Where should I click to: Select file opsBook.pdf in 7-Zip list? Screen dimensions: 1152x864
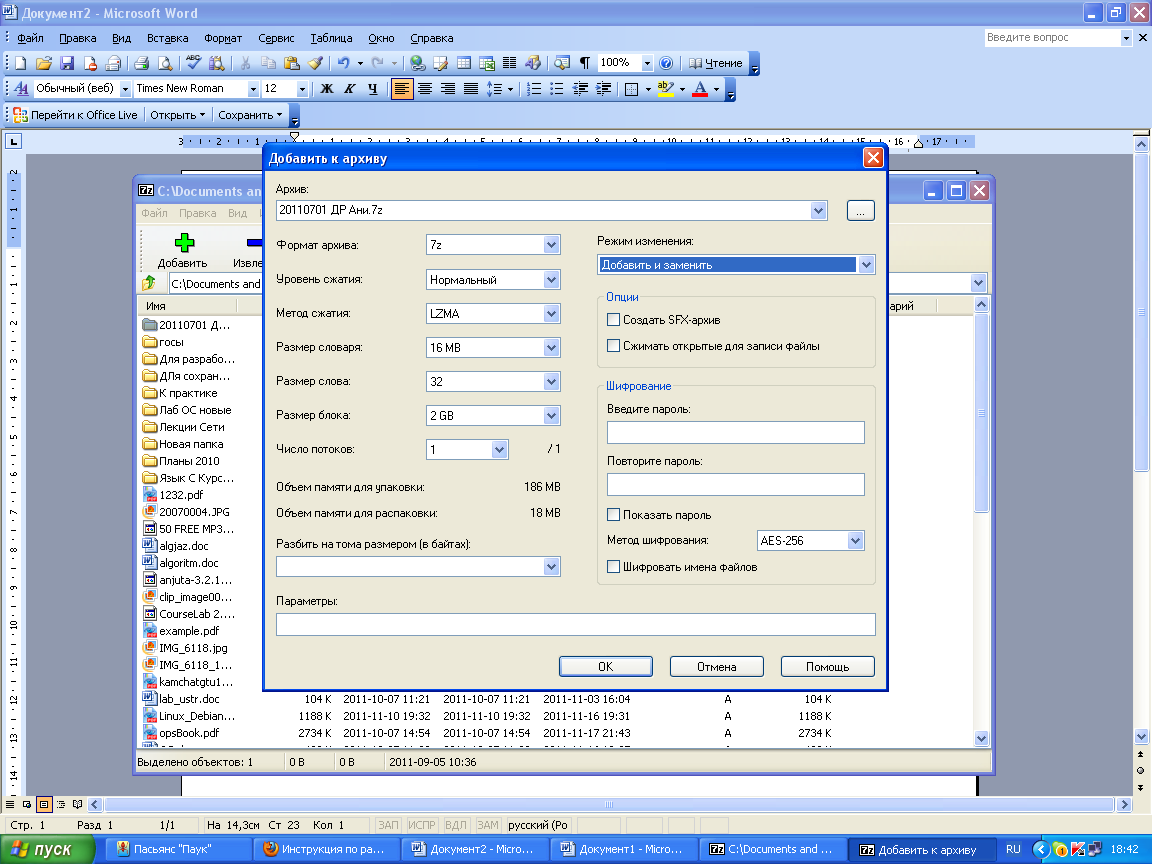pyautogui.click(x=190, y=733)
